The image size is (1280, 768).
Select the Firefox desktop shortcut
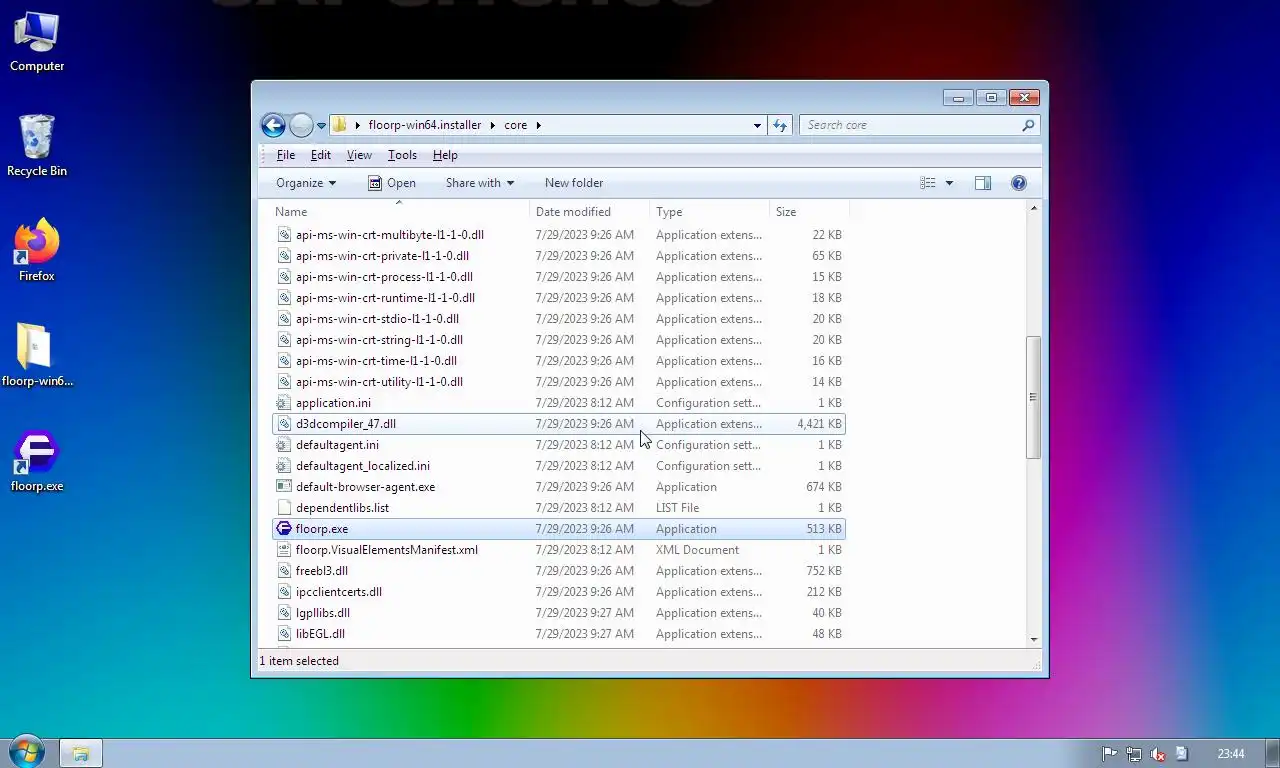click(37, 251)
